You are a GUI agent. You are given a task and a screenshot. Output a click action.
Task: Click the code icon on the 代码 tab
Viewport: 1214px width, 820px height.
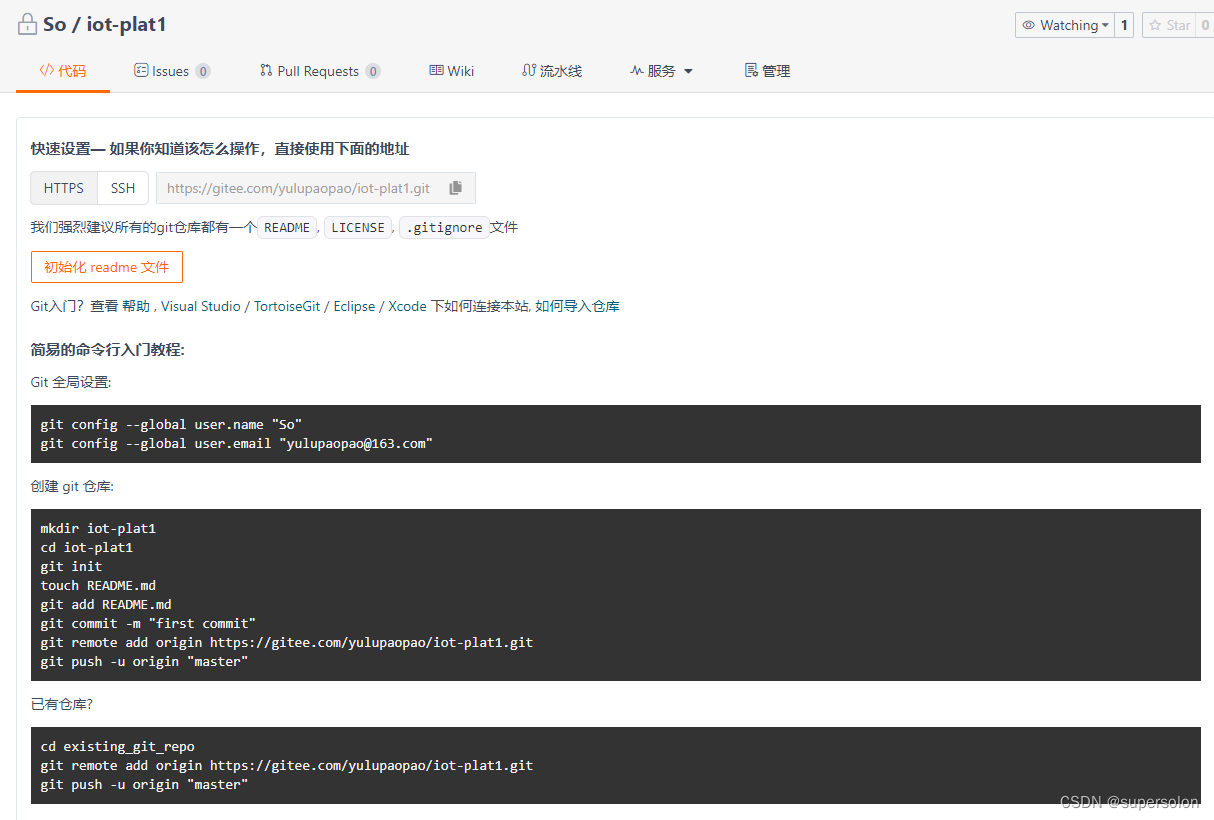(x=44, y=70)
